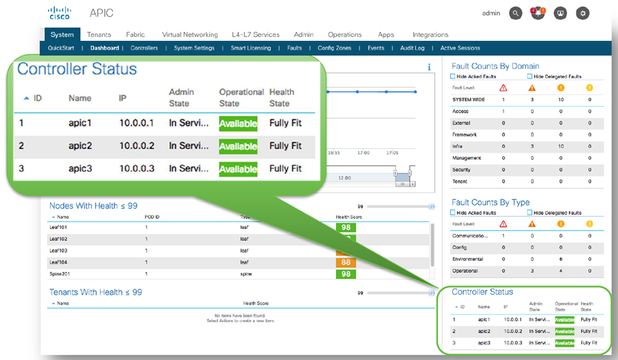Image resolution: width=618 pixels, height=360 pixels.
Task: Click the feedback icon beside the bell
Action: tap(560, 13)
